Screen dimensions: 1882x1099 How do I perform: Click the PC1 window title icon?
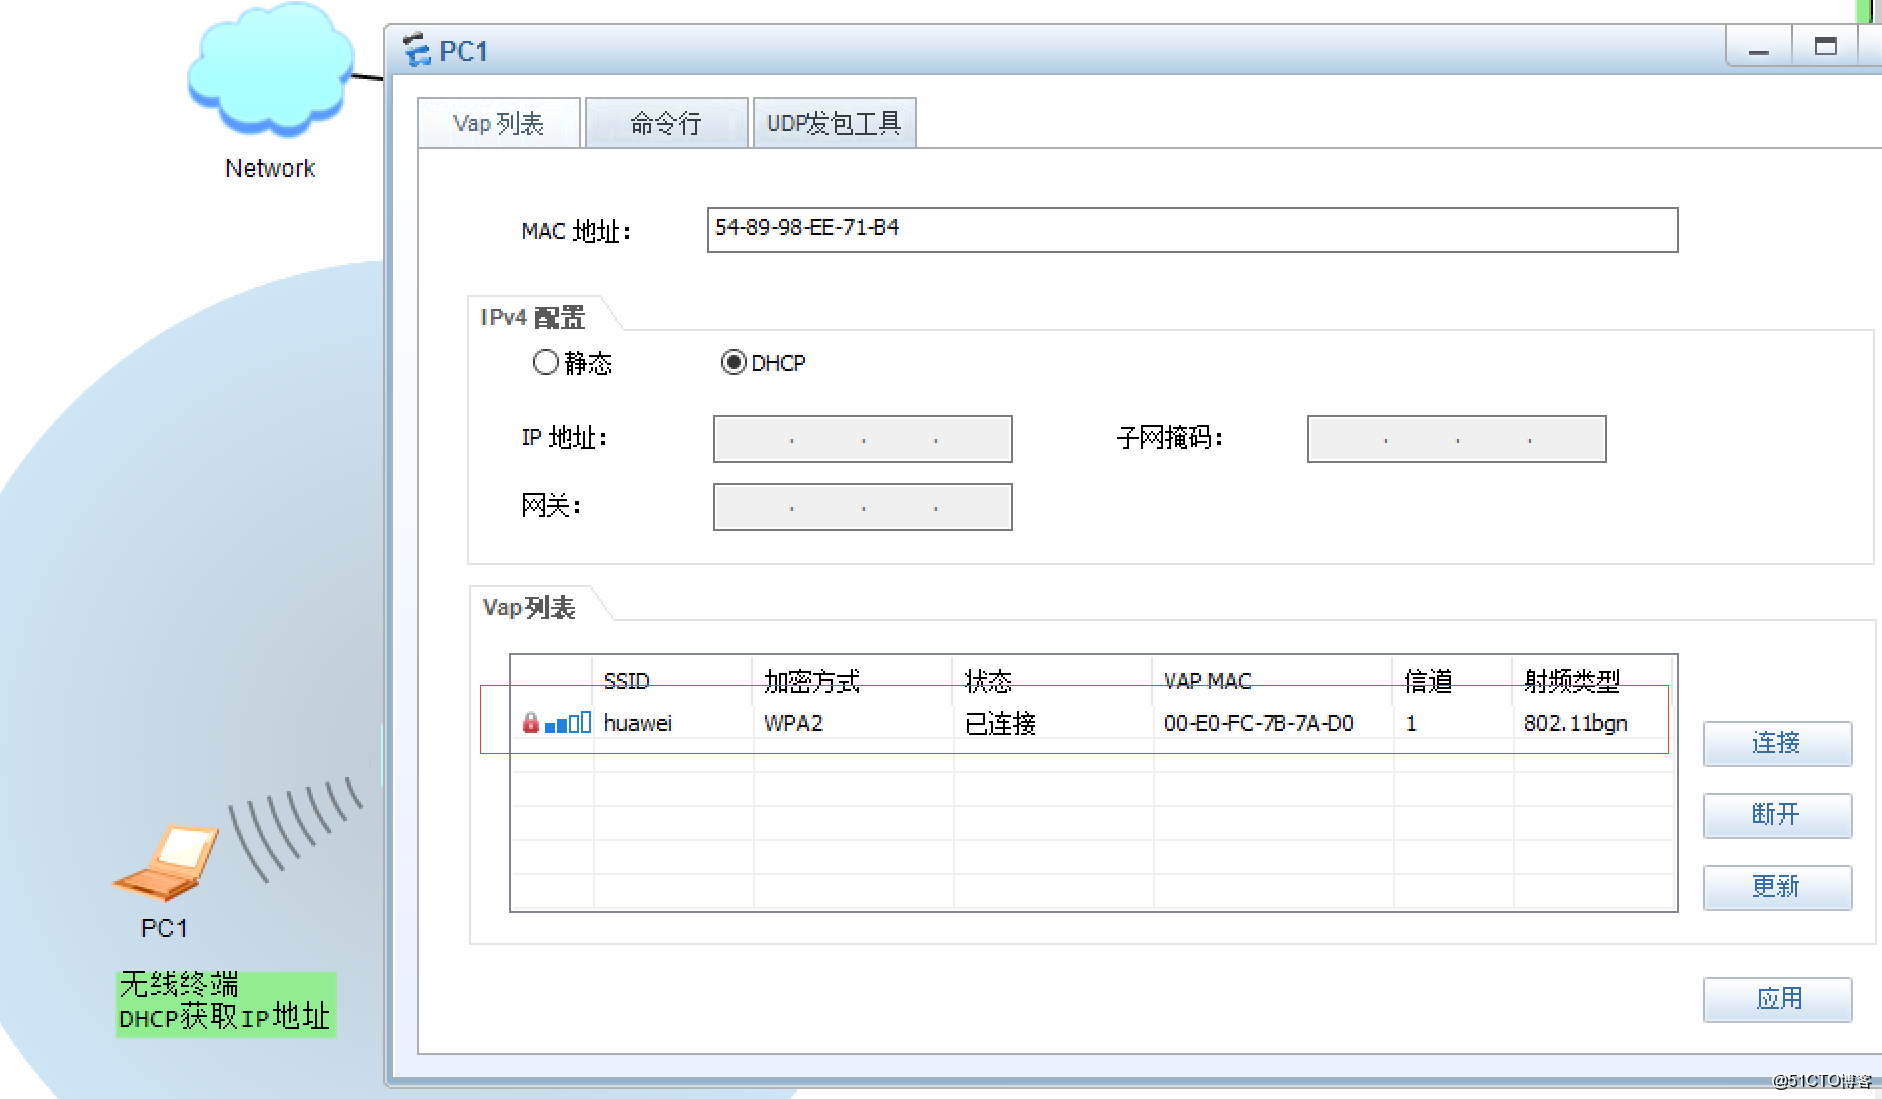[x=416, y=50]
